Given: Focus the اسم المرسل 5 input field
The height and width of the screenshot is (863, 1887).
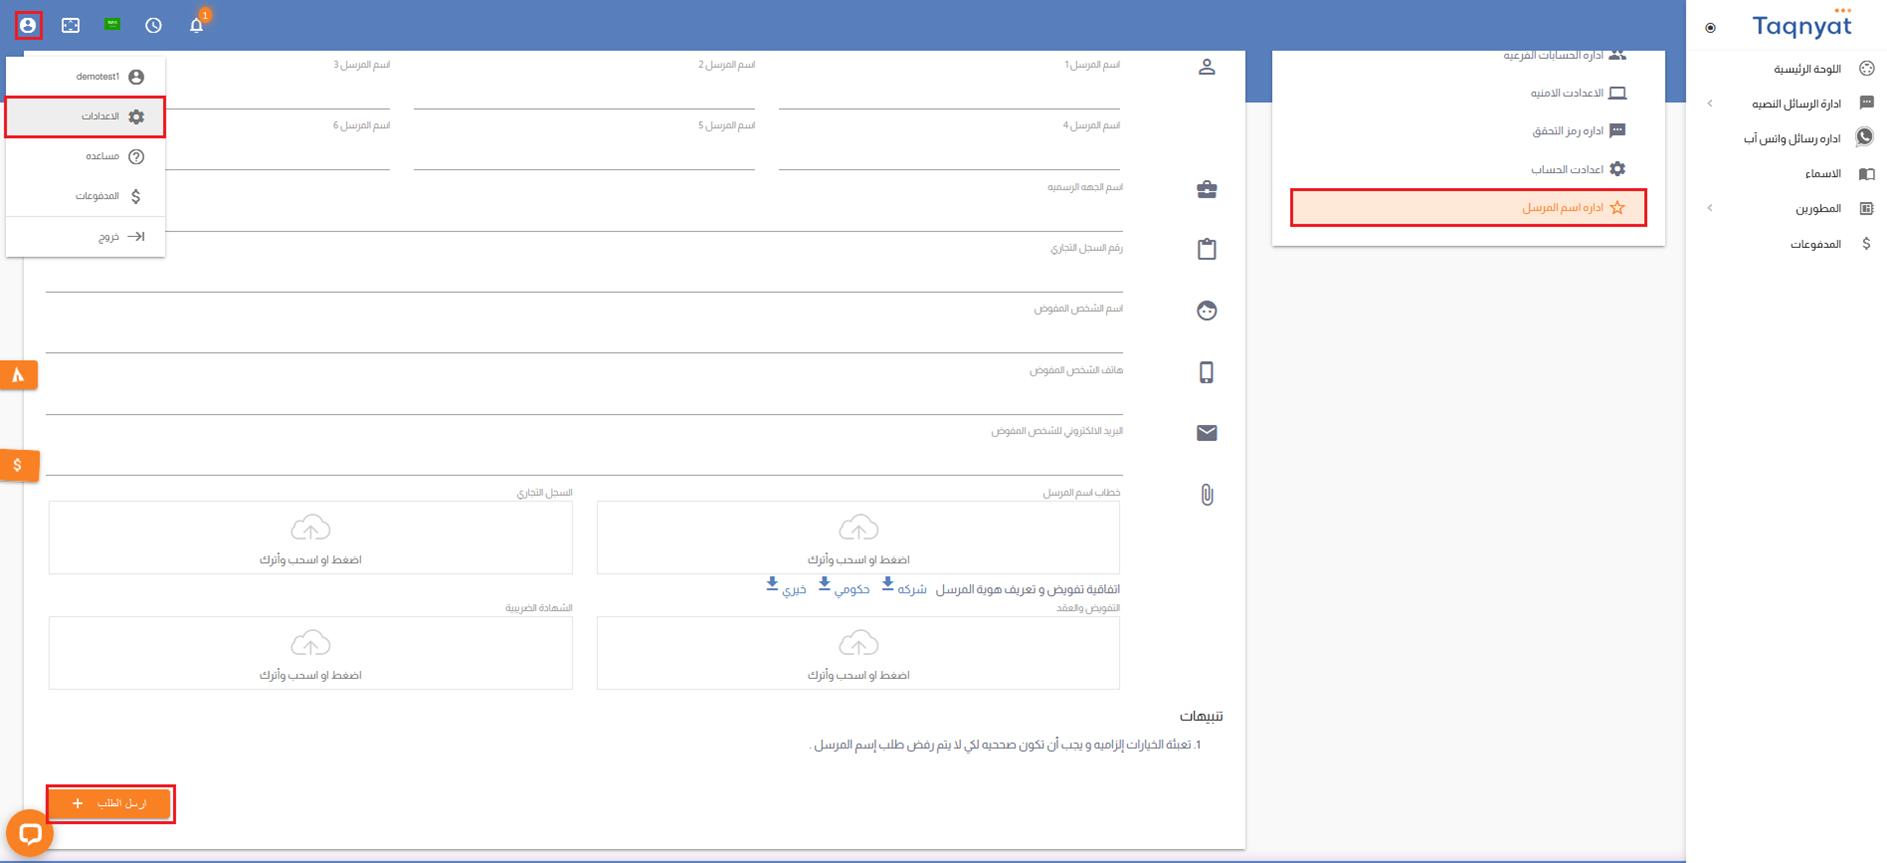Looking at the screenshot, I should pyautogui.click(x=584, y=153).
